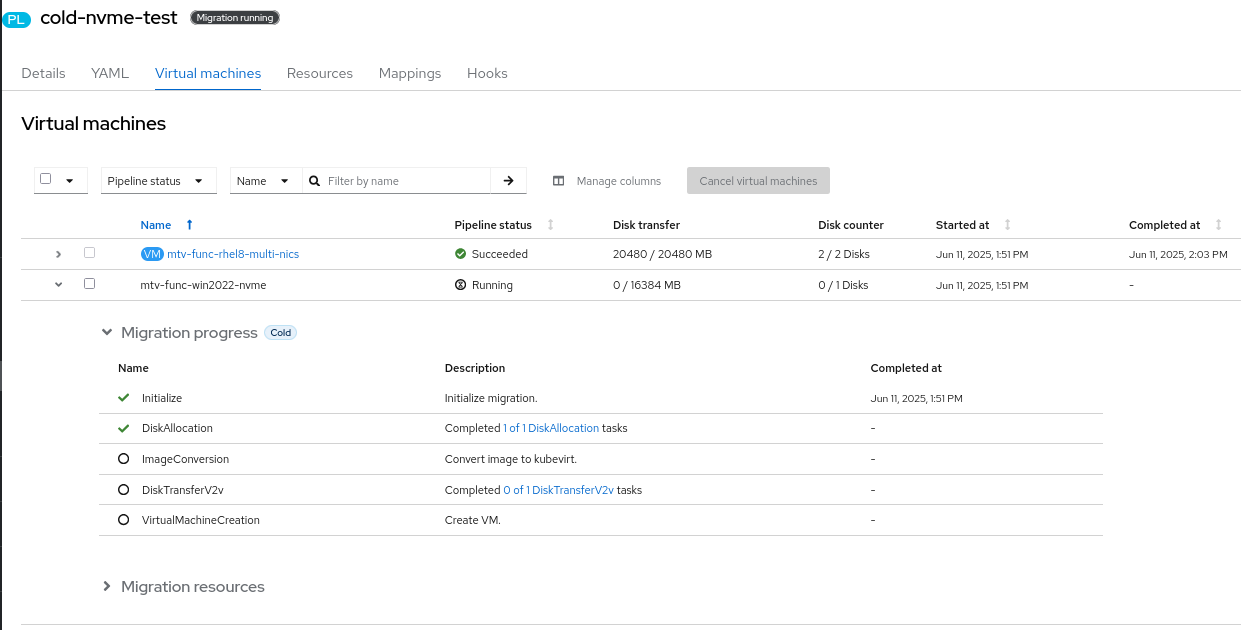Click the VM badge icon for mtv-func-rhel8-multi-nics
The image size is (1241, 630).
tap(152, 254)
